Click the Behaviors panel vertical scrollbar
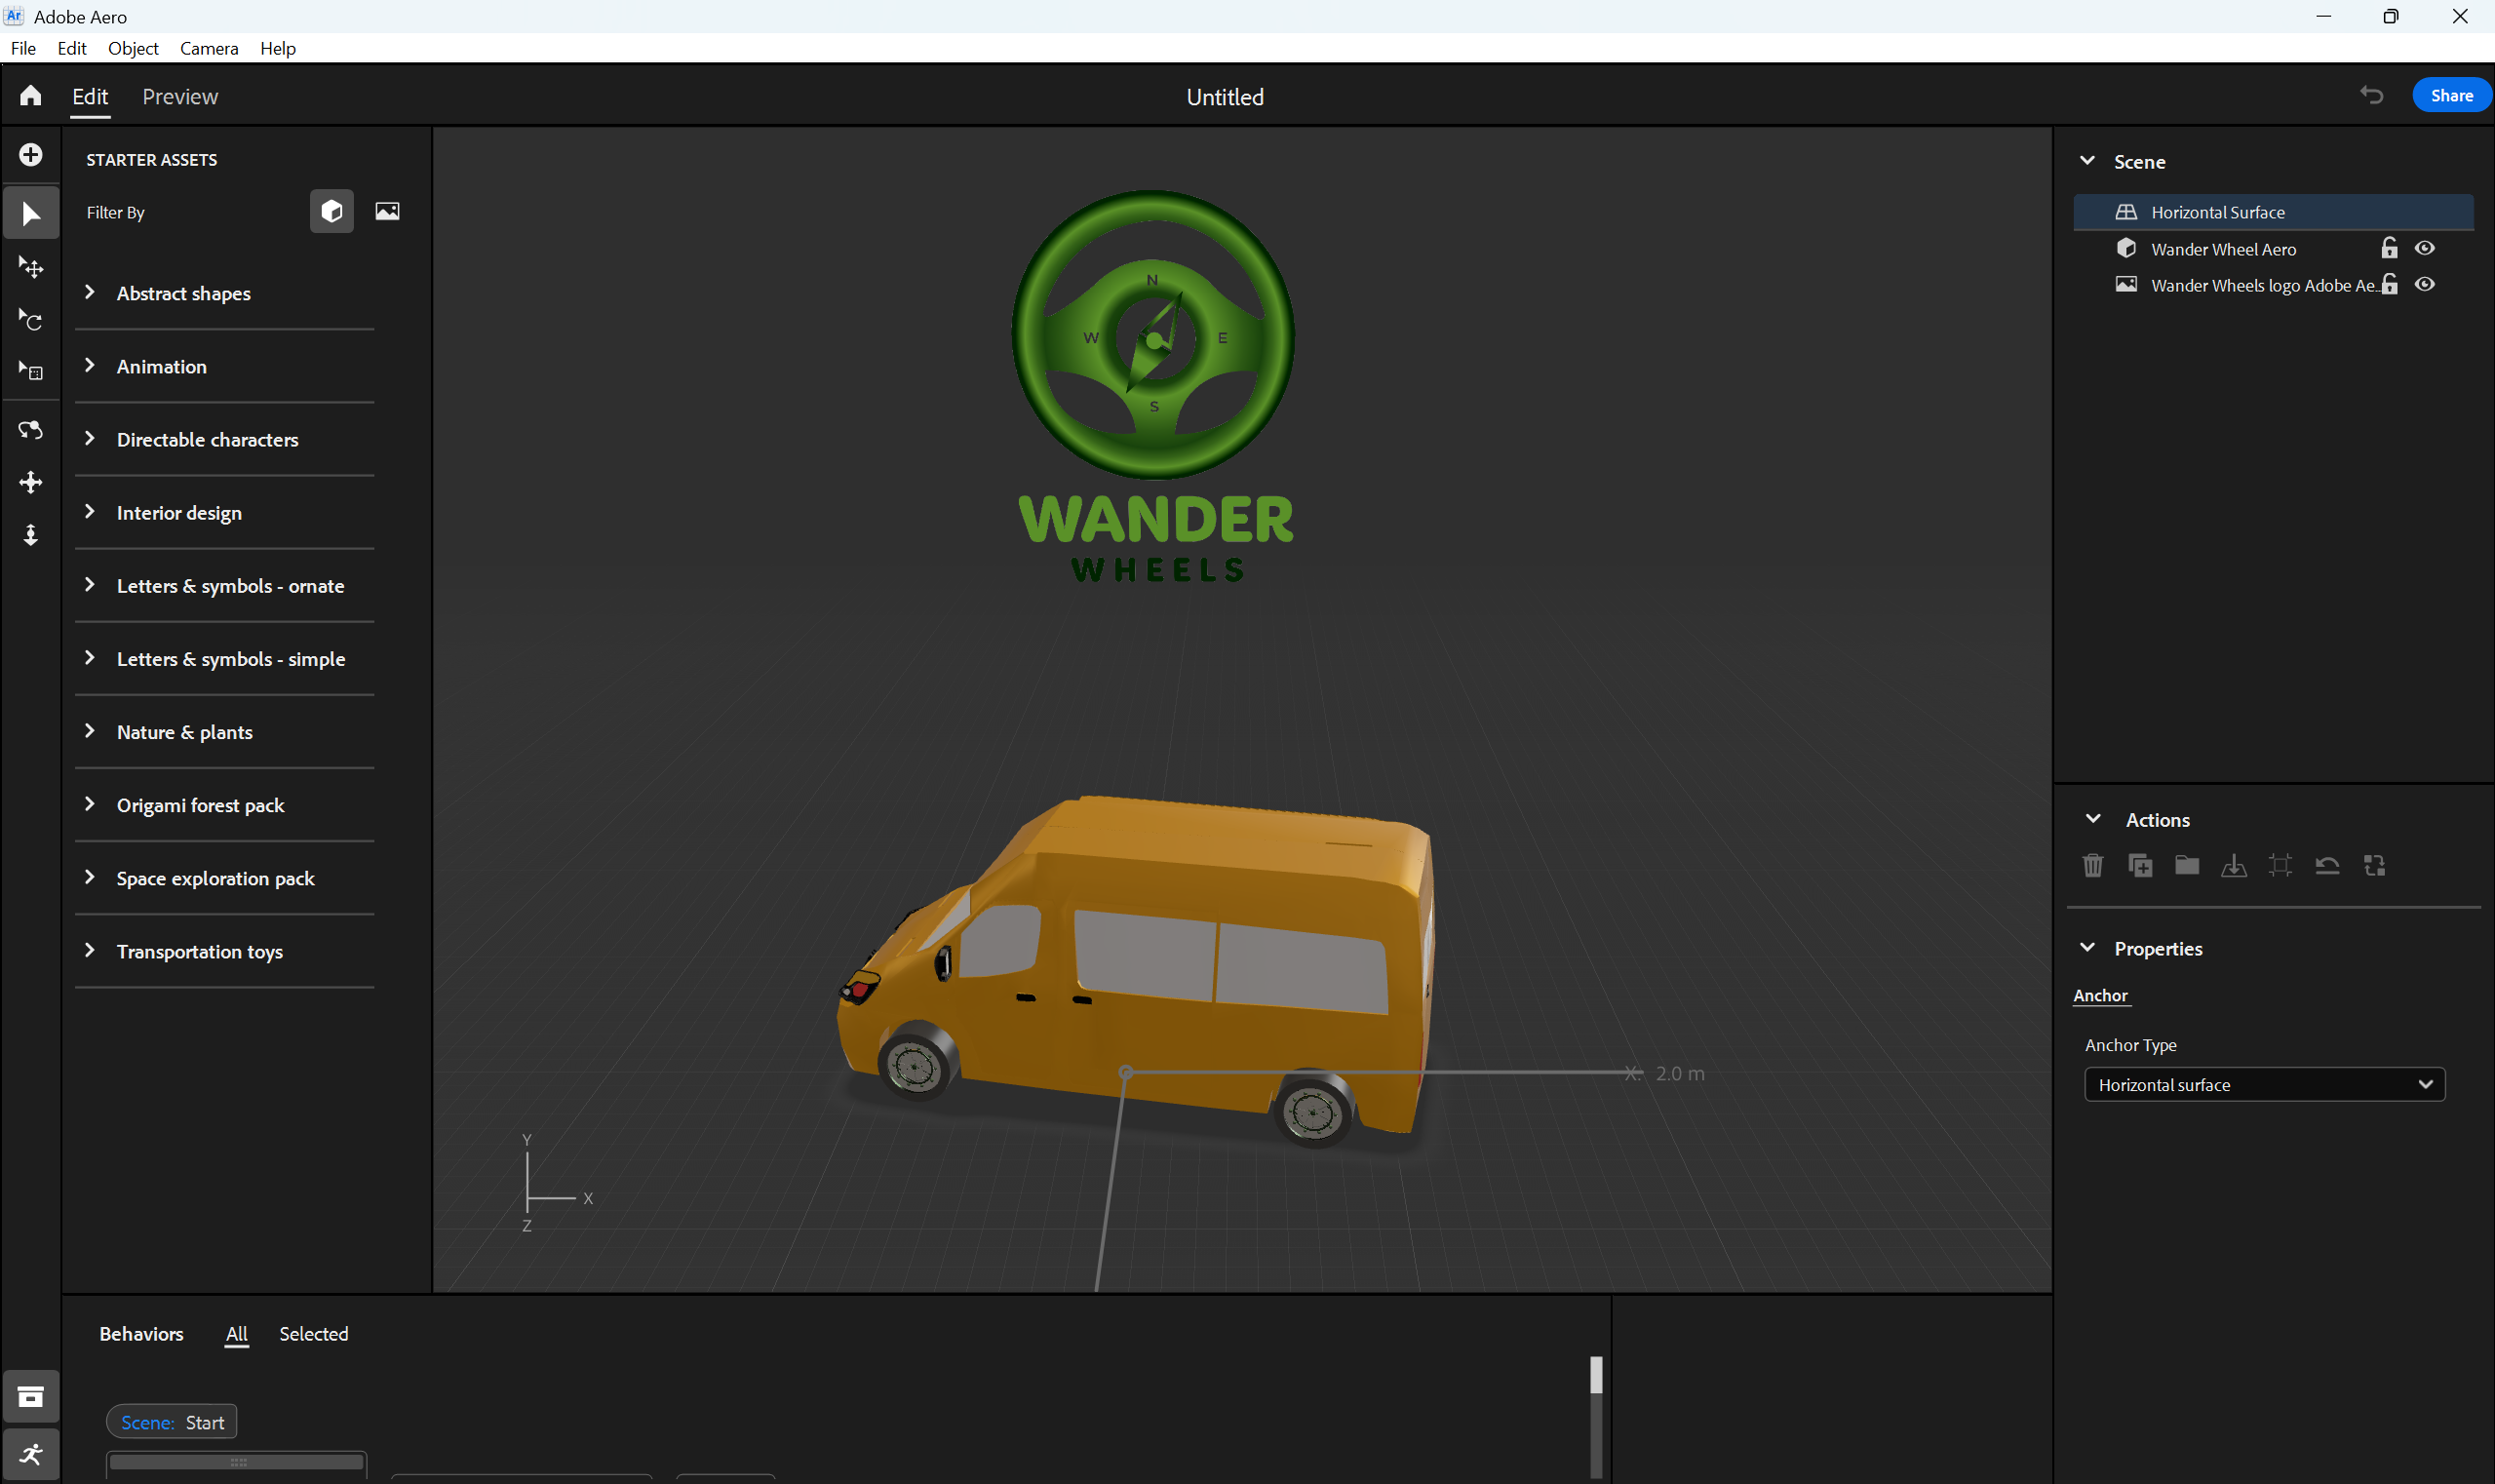Viewport: 2495px width, 1484px height. point(1596,1416)
